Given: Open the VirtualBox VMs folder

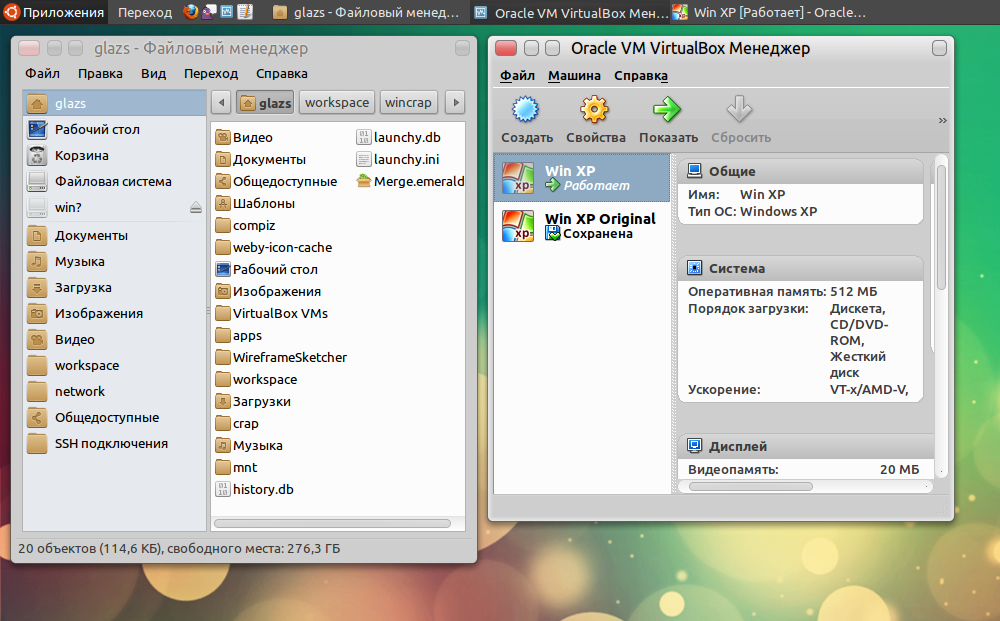Looking at the screenshot, I should coord(272,313).
